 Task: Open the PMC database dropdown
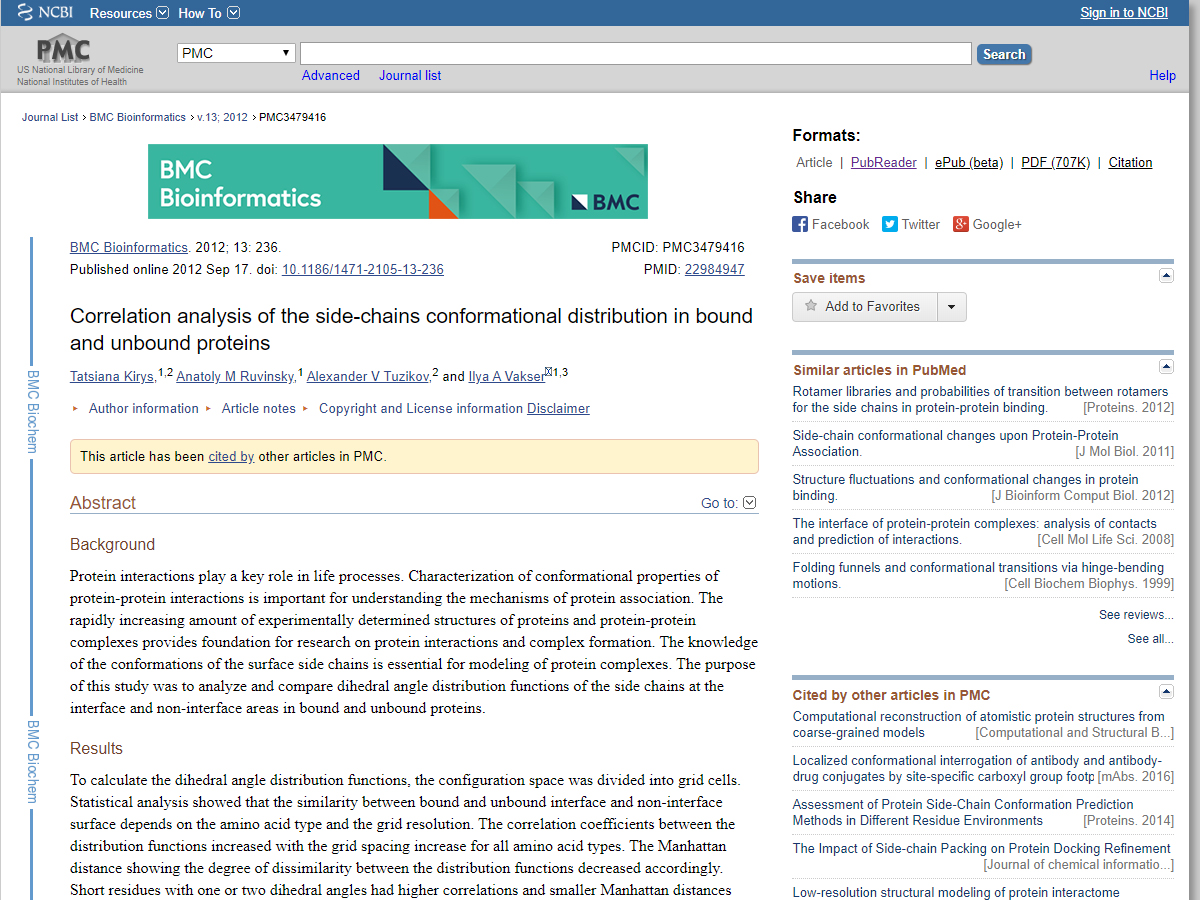click(236, 53)
